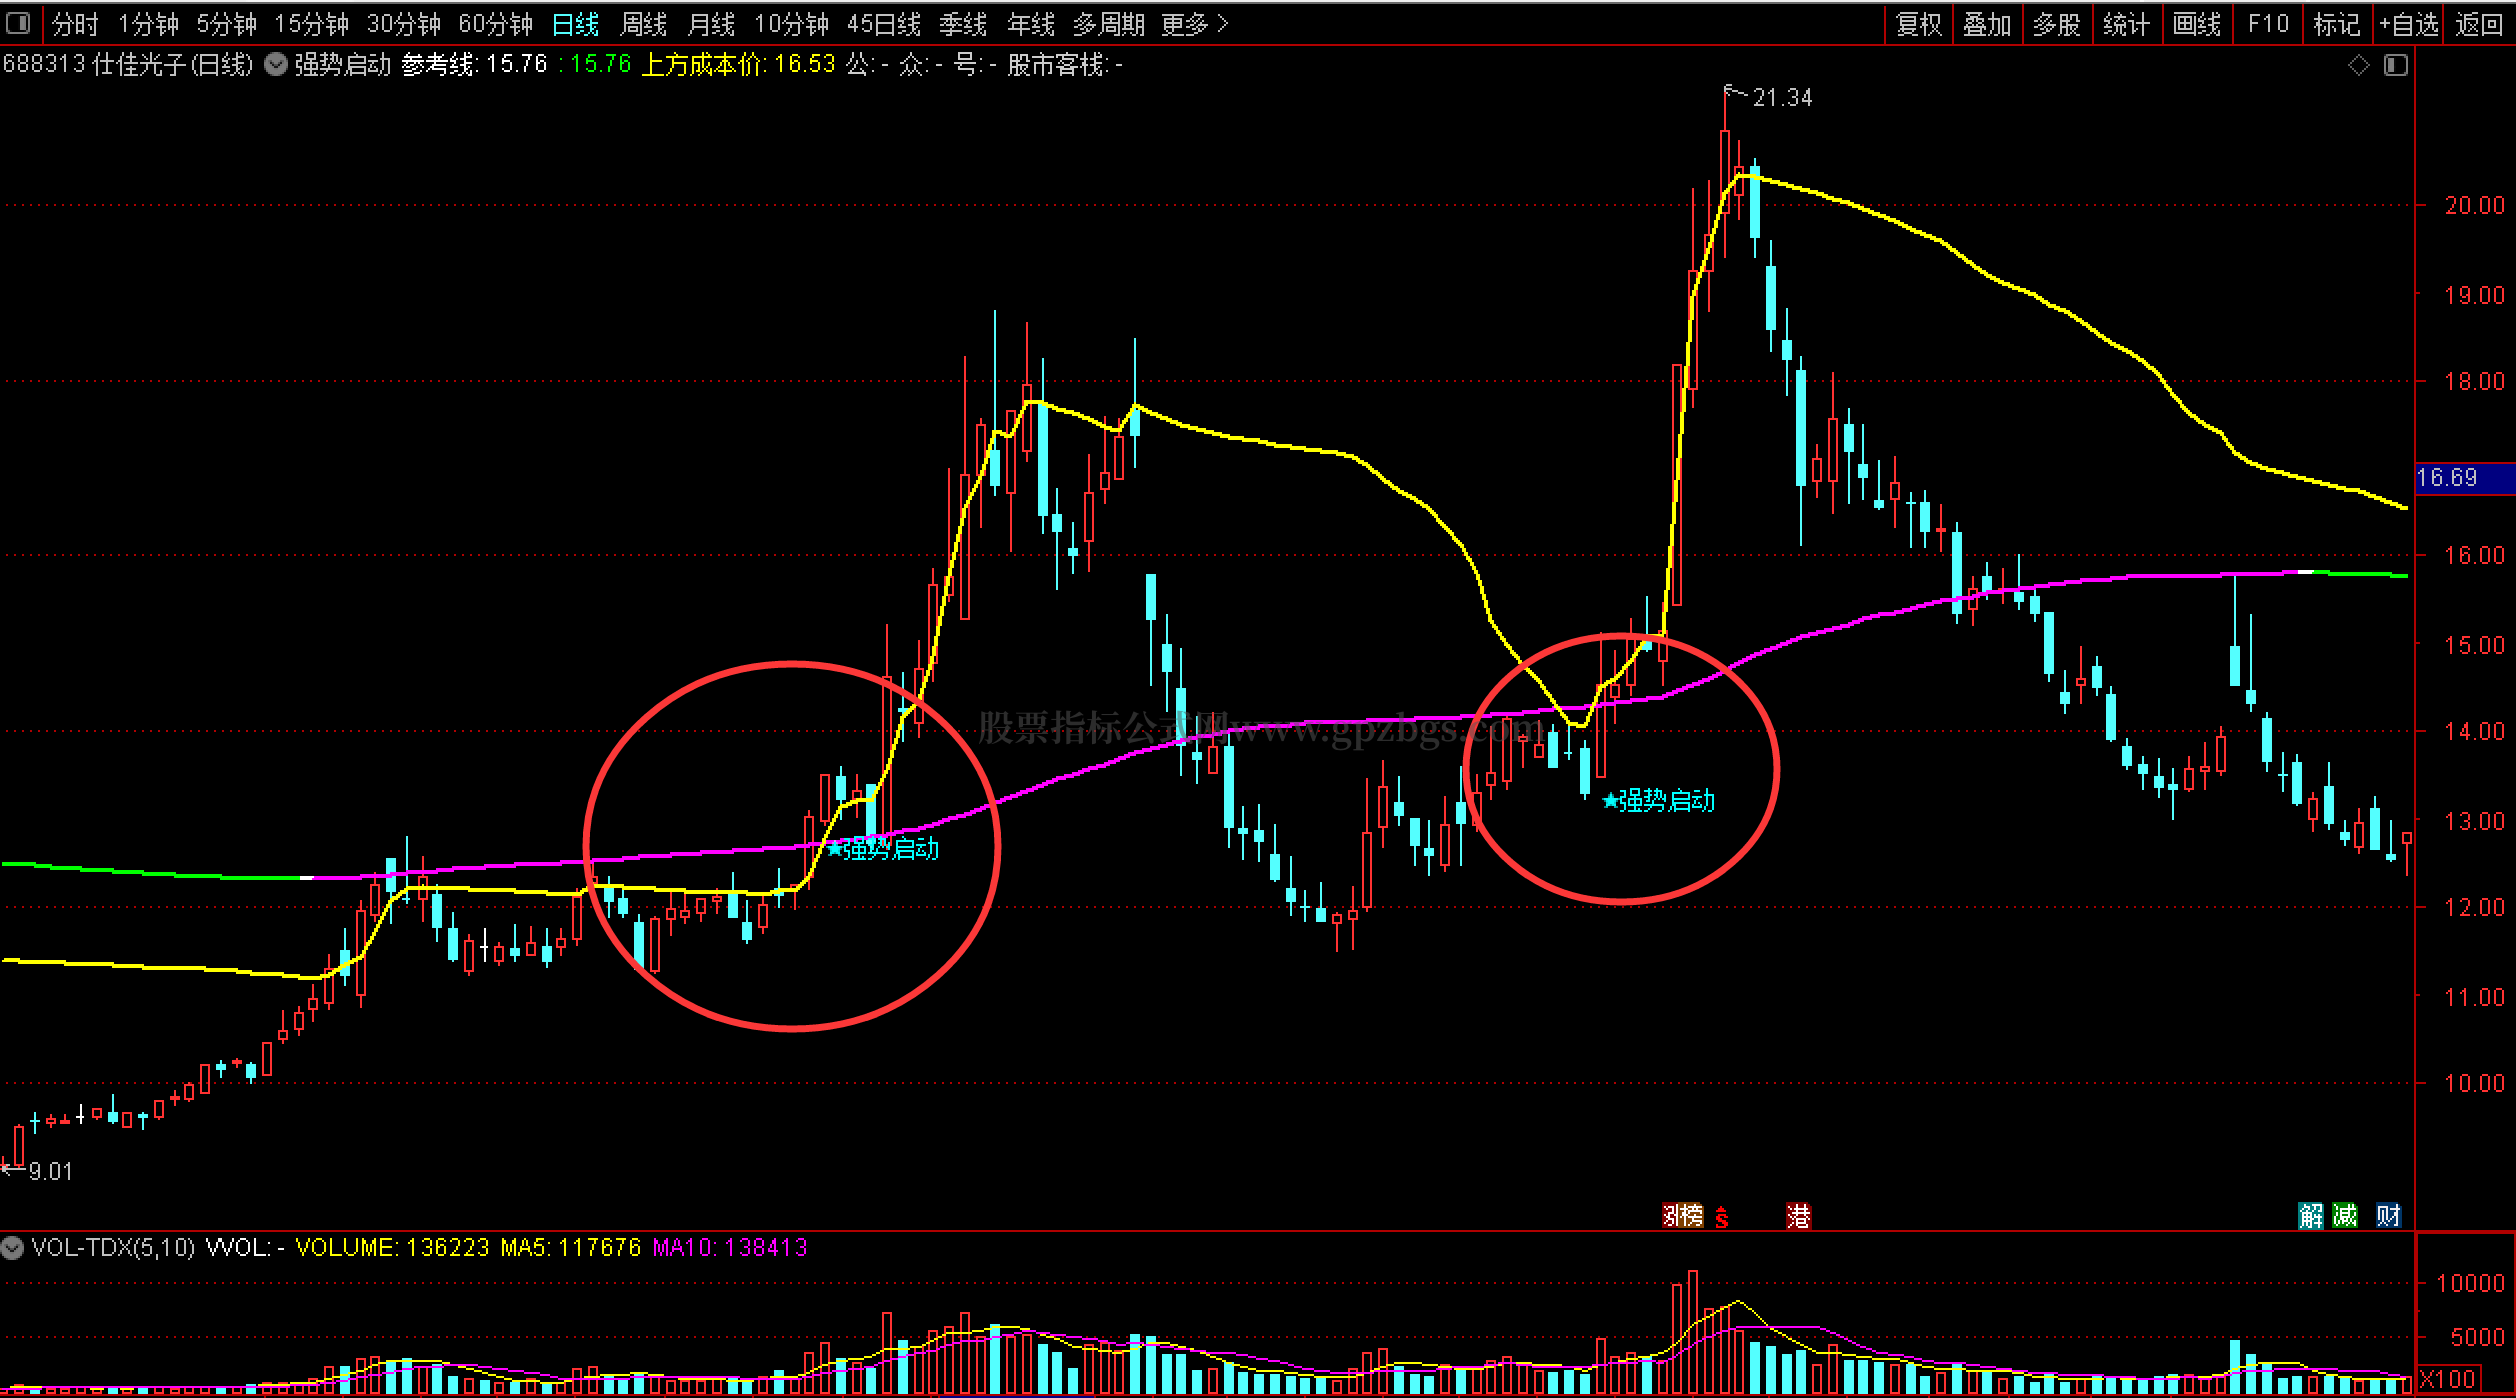Switch to 60分钟 period tab

point(495,24)
